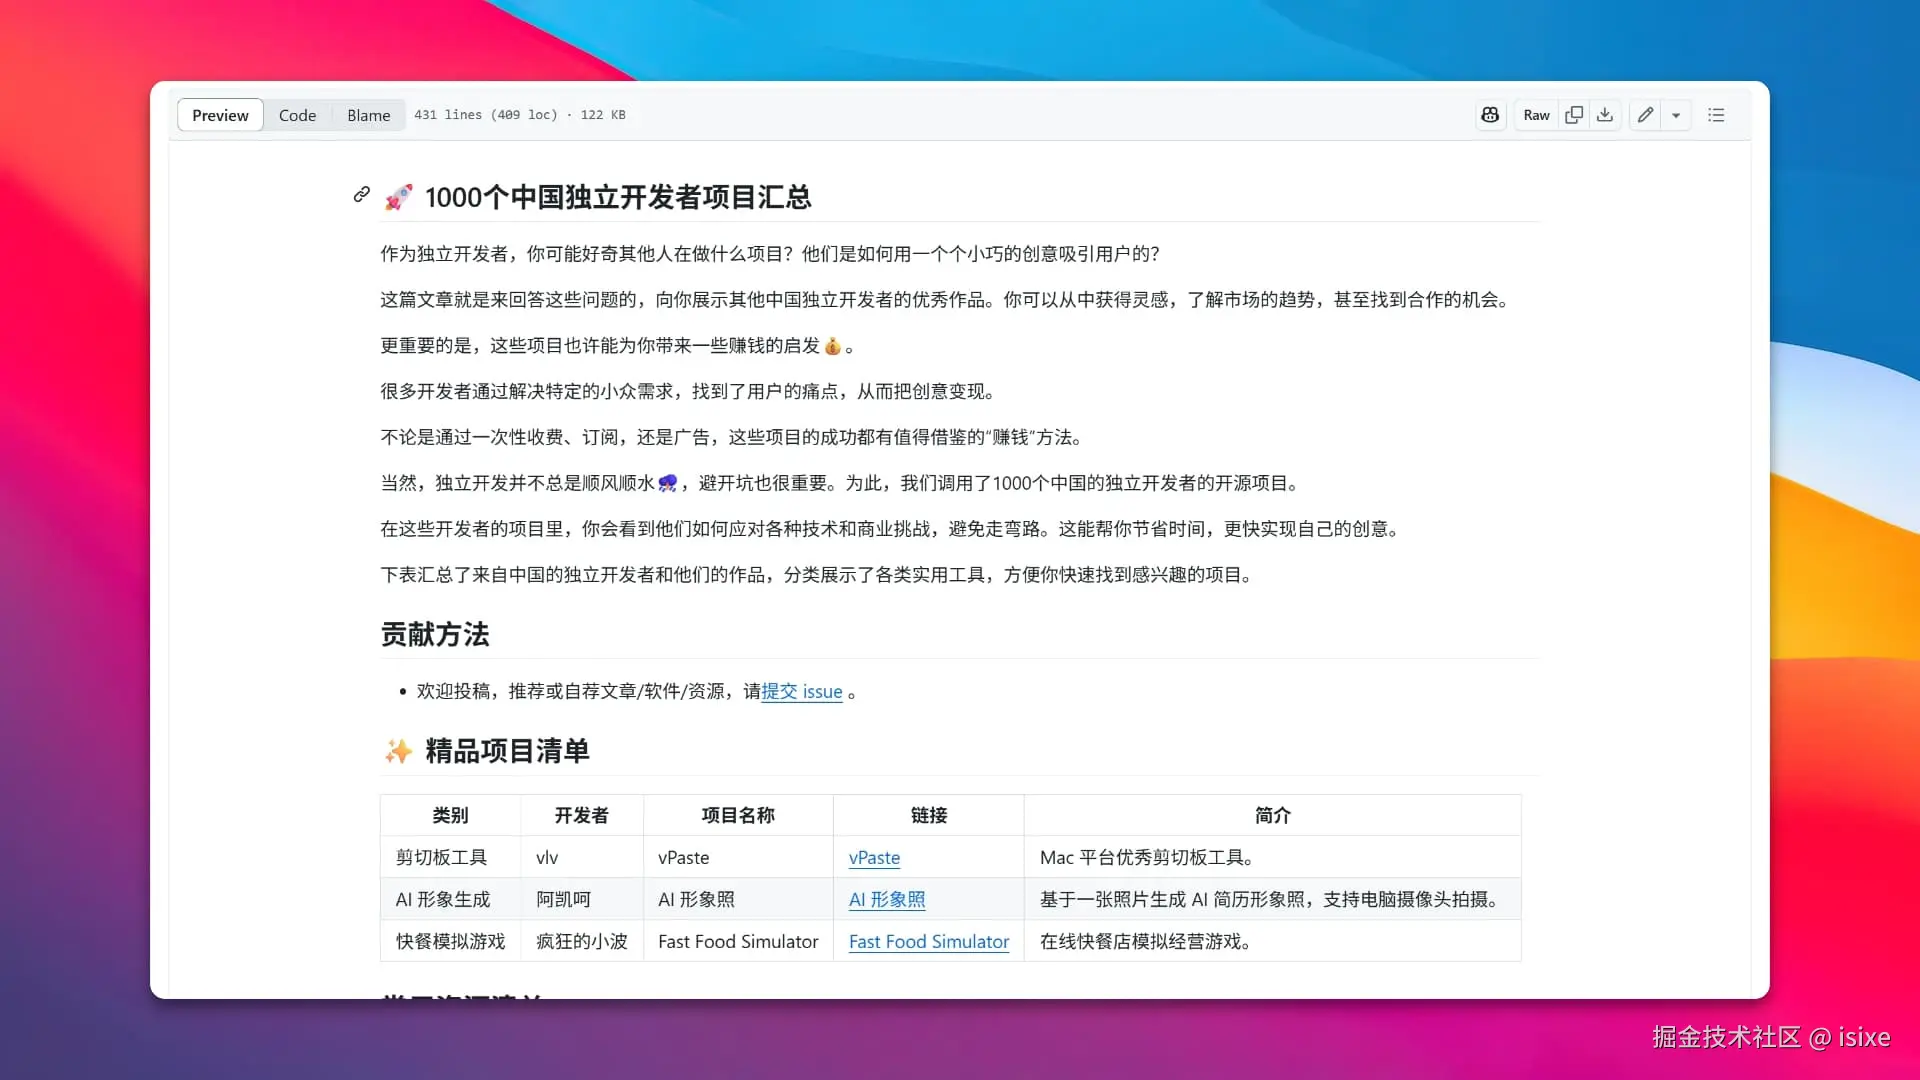Click the Raw button
The width and height of the screenshot is (1920, 1080).
(x=1536, y=115)
